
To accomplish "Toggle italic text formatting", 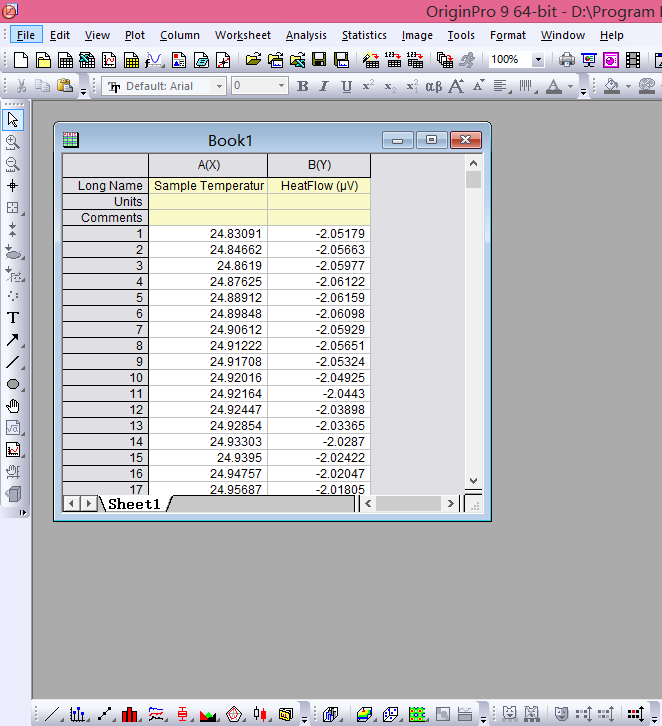I will coord(325,87).
